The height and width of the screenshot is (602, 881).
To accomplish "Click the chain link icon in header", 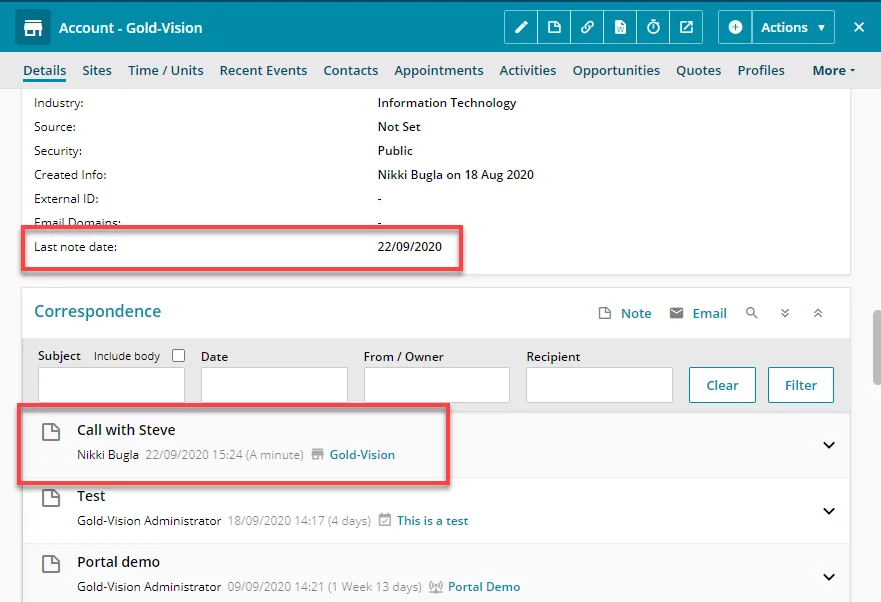I will (x=587, y=27).
